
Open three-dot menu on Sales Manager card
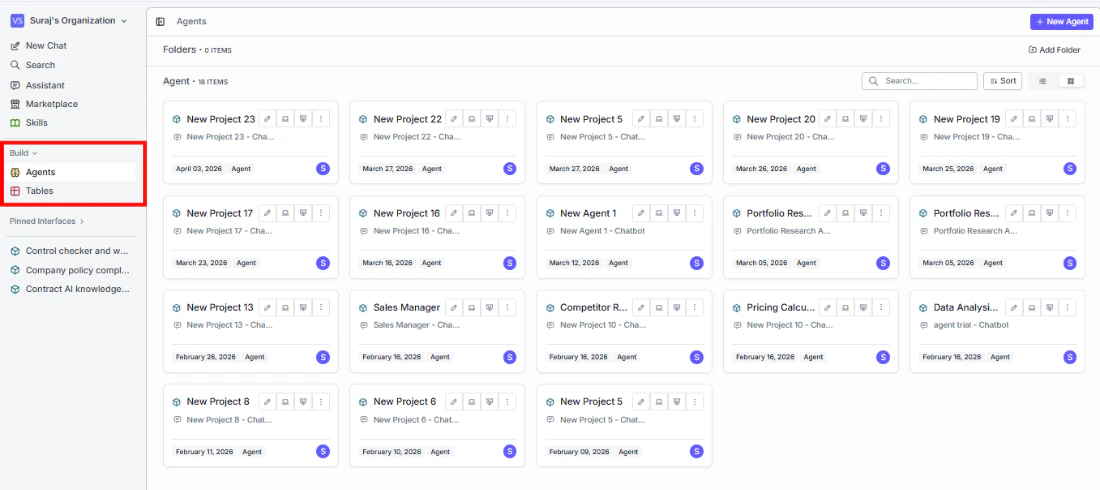pos(507,307)
